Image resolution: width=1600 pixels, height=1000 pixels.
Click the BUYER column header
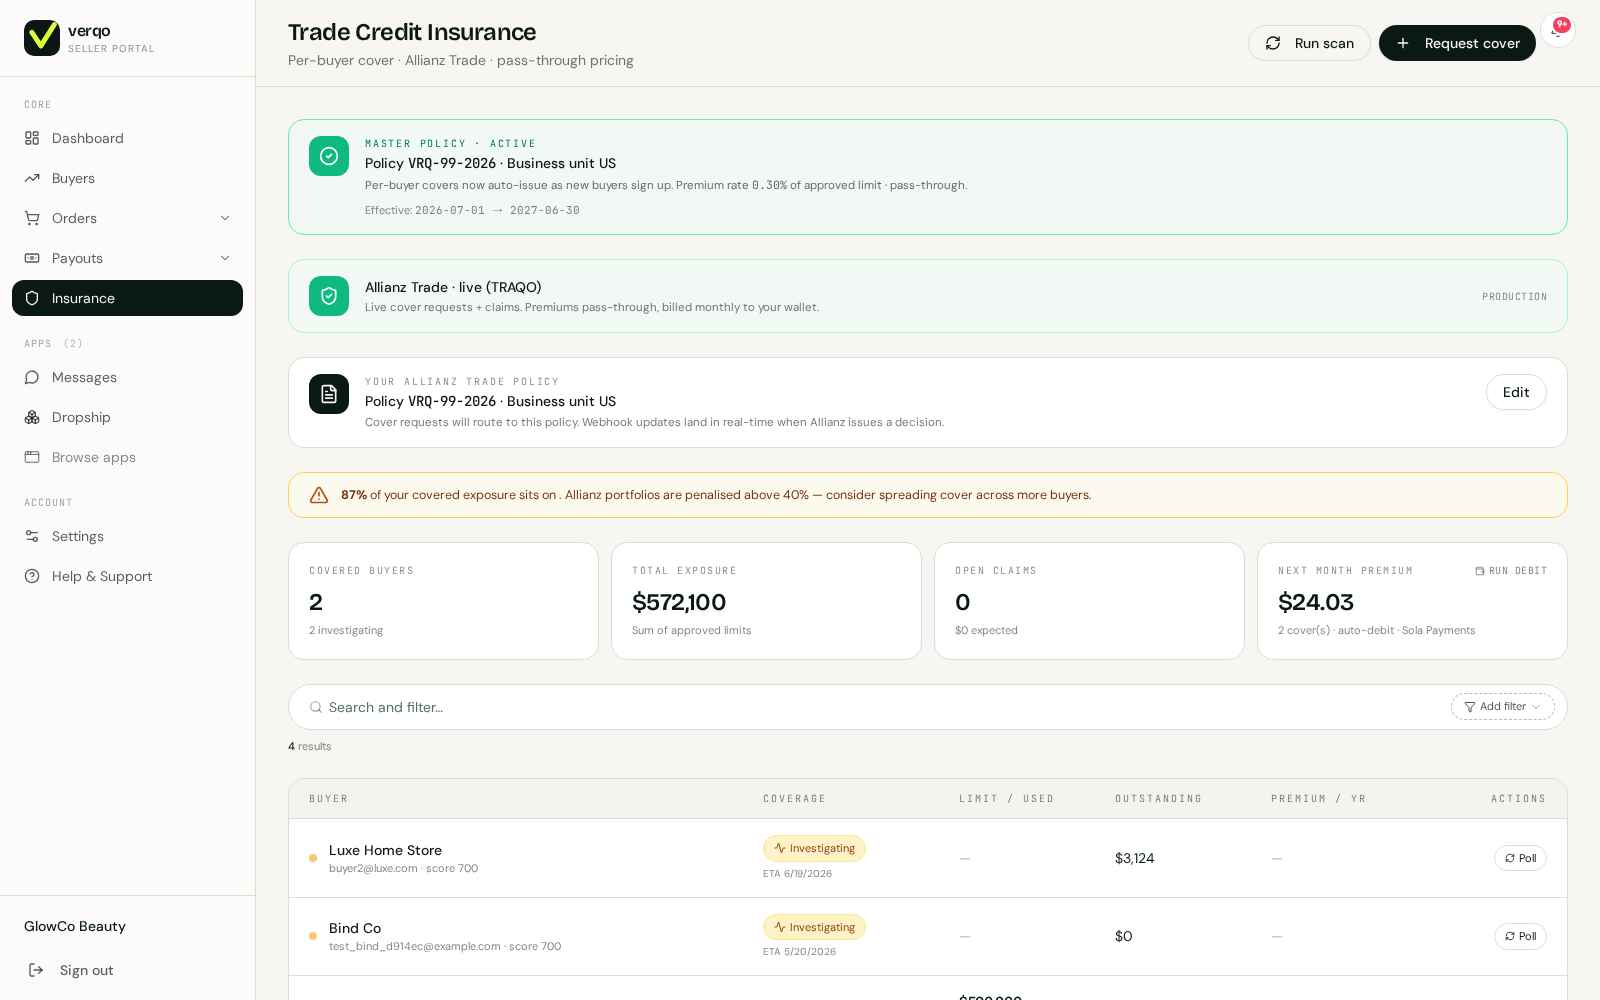[x=329, y=799]
